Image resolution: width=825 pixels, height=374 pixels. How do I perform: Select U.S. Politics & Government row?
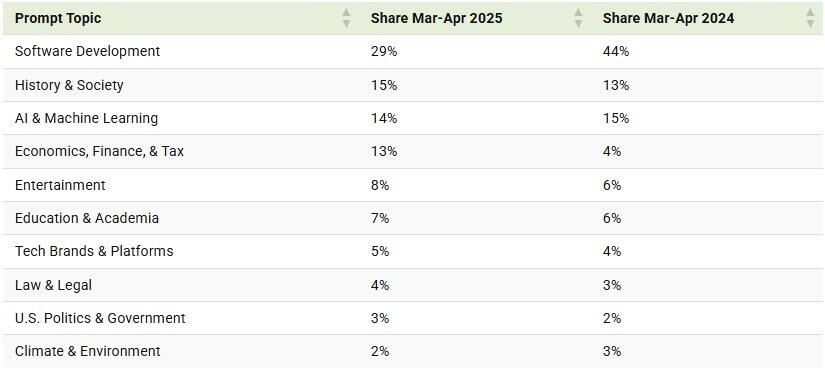click(x=412, y=318)
